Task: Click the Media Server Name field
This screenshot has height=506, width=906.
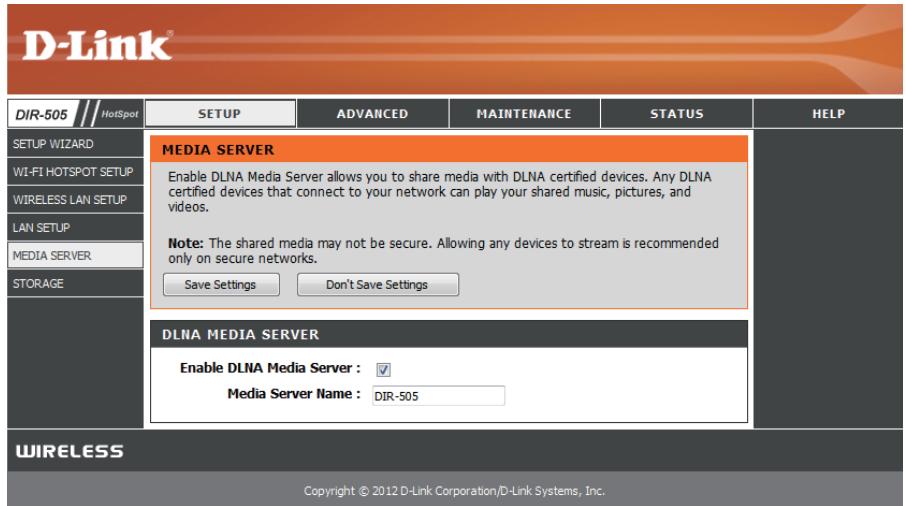Action: click(x=439, y=396)
